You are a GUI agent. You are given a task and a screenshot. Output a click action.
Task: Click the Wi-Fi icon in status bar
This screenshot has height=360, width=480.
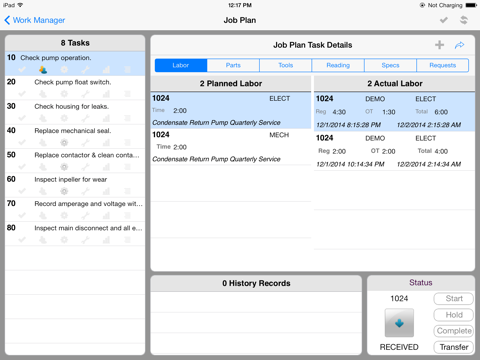point(20,5)
